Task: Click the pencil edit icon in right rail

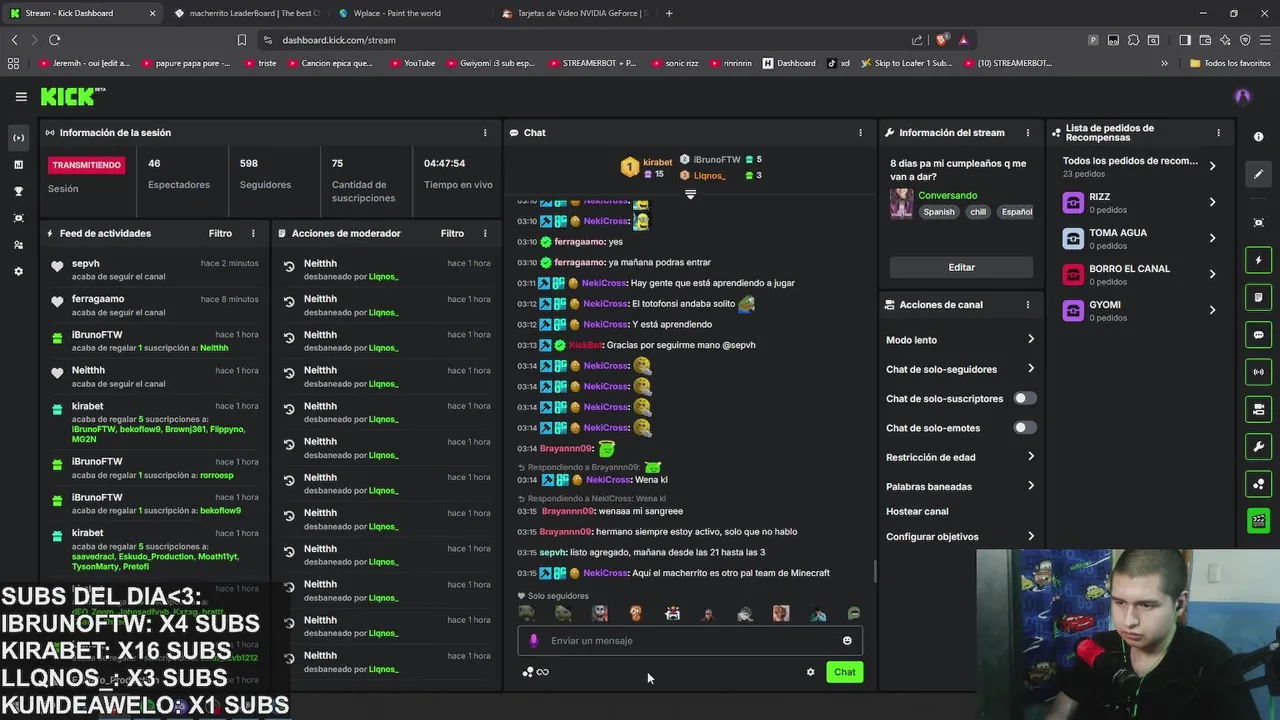Action: (1259, 174)
